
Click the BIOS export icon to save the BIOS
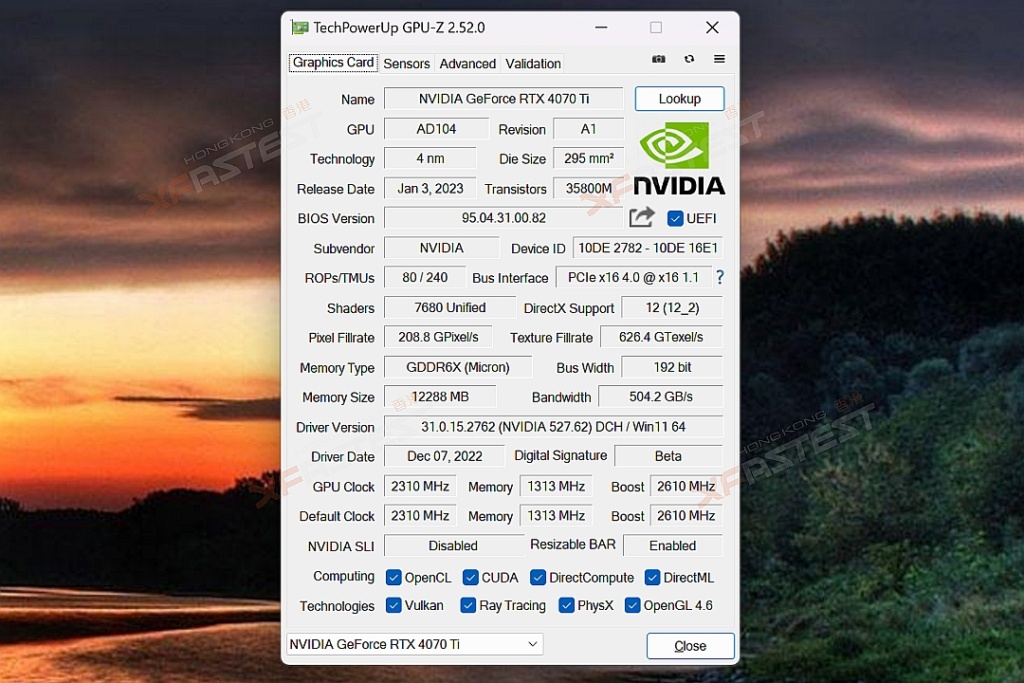click(x=641, y=217)
